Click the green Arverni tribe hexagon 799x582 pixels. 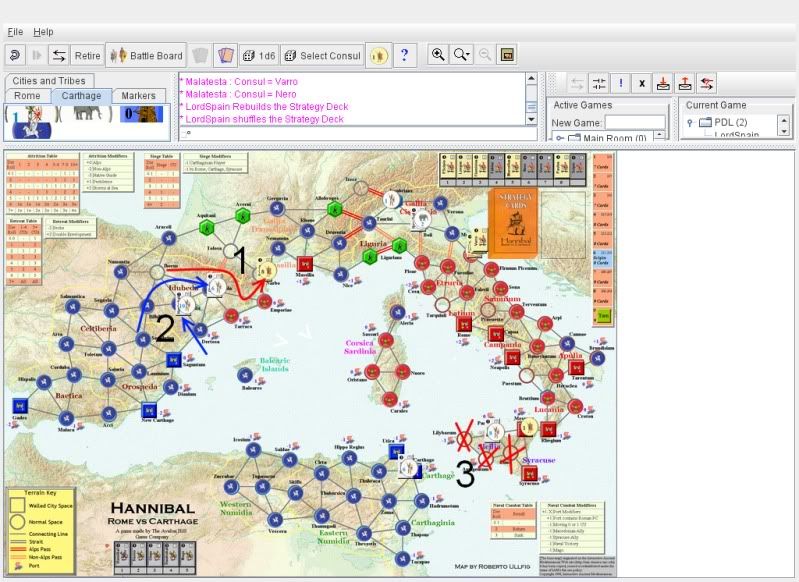tap(243, 216)
